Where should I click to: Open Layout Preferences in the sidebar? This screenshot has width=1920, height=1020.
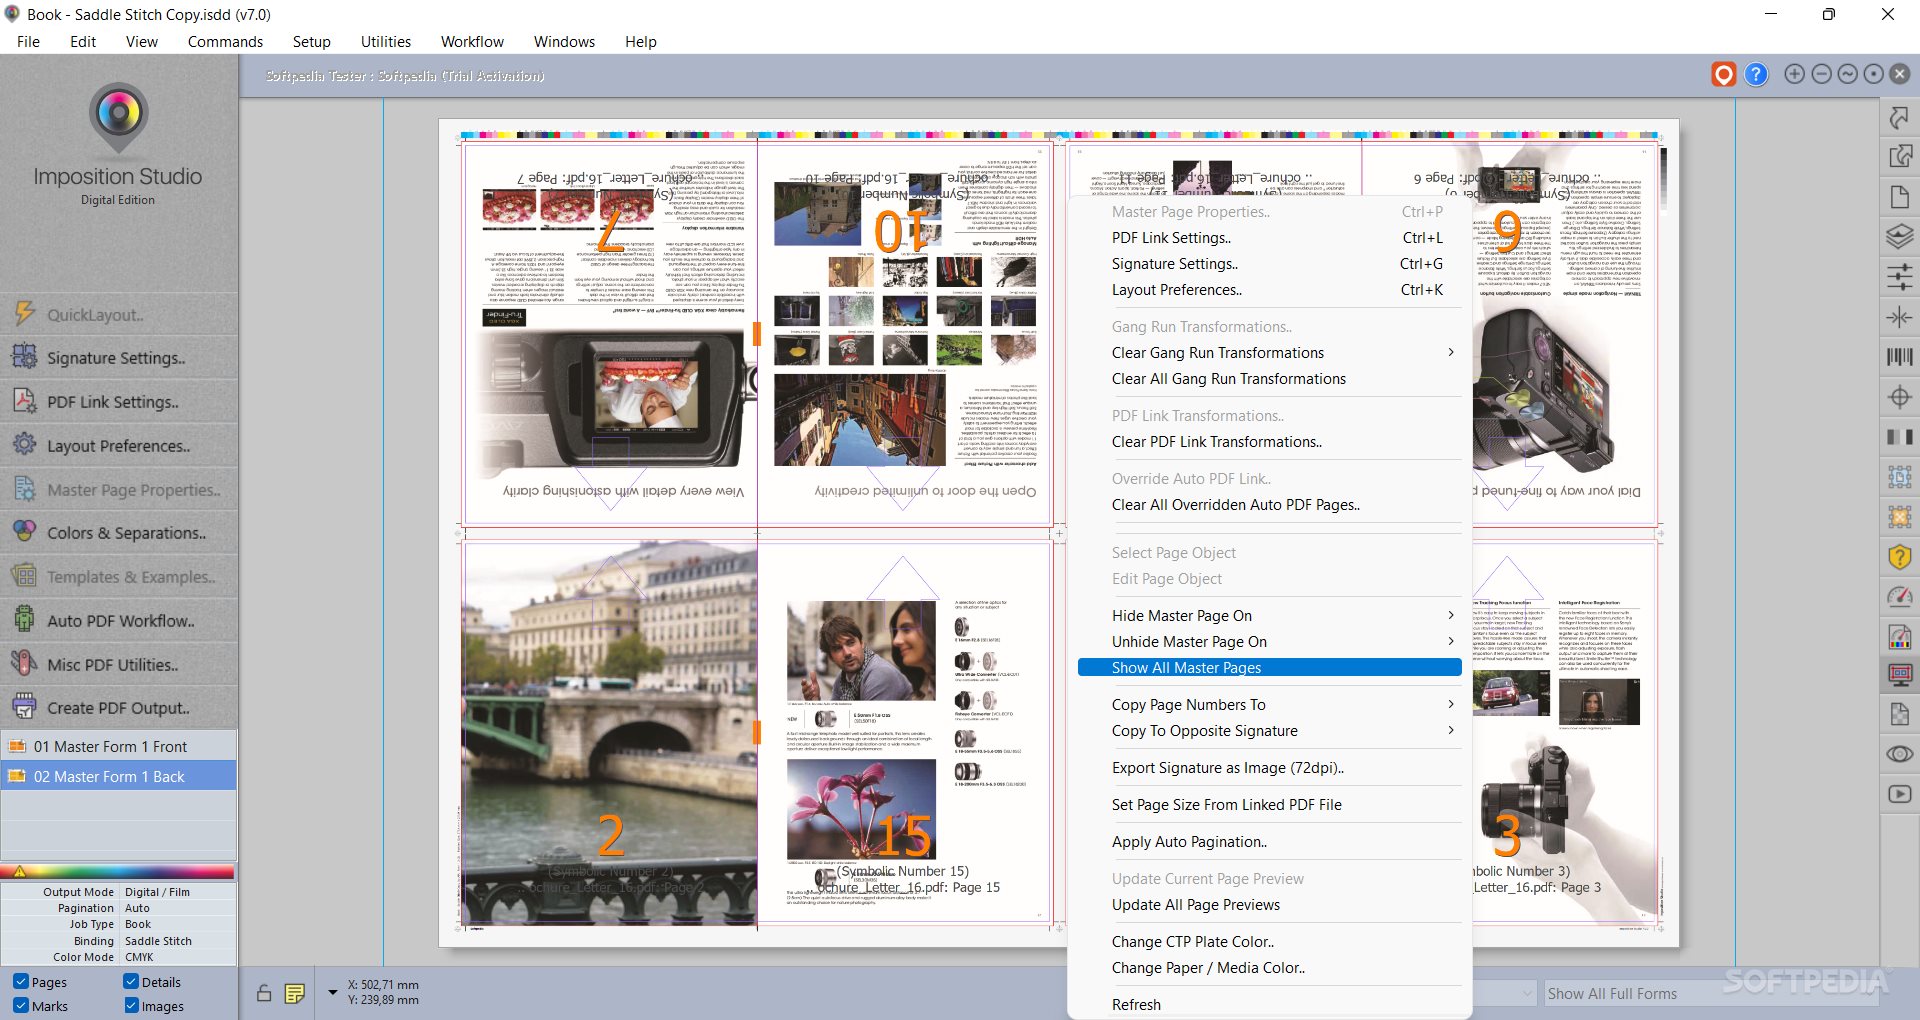119,446
